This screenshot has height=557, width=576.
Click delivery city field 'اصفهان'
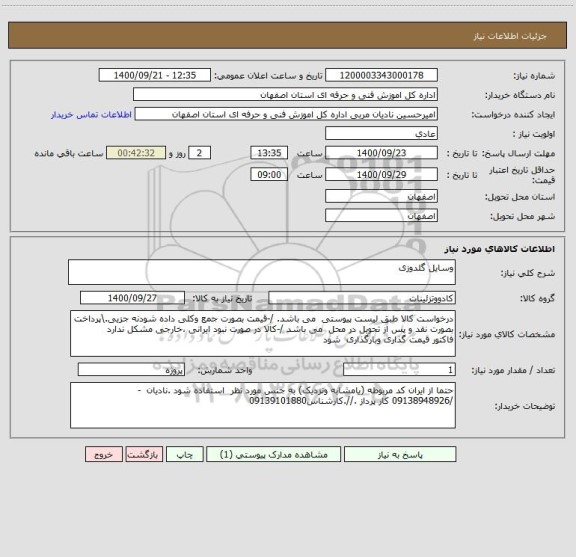[381, 215]
